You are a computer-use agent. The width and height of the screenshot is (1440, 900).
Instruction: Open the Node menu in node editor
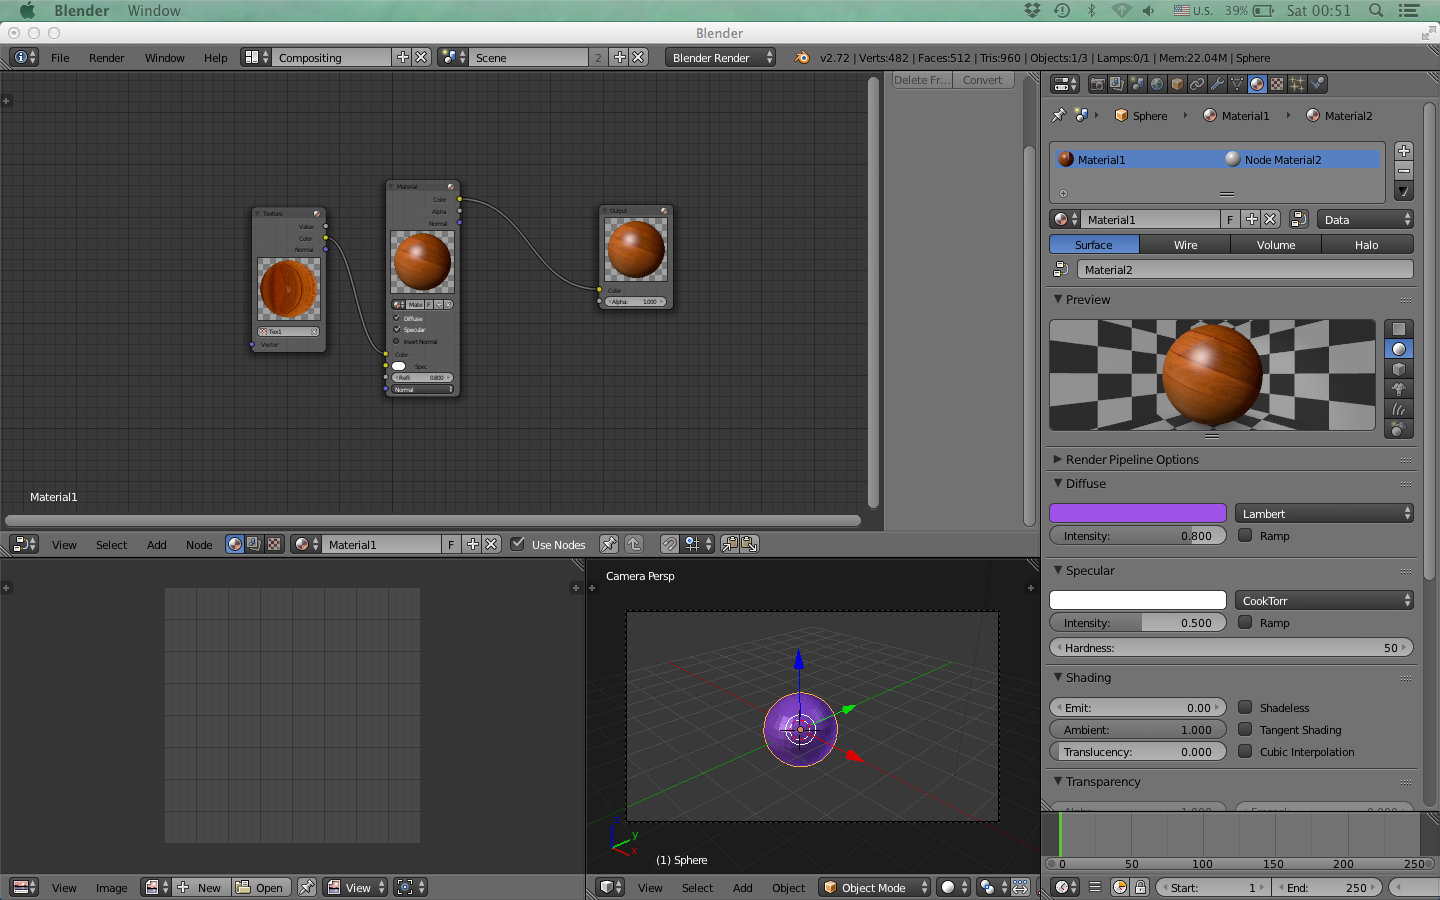pyautogui.click(x=199, y=544)
